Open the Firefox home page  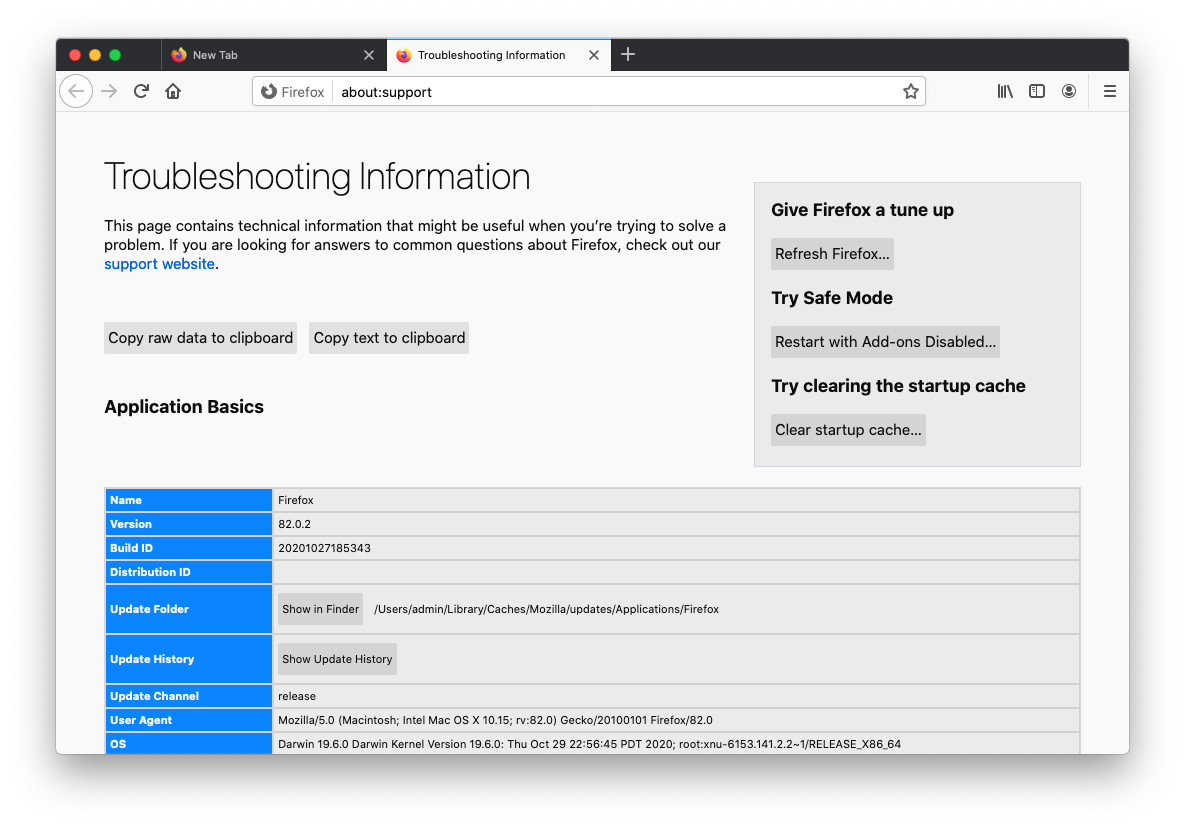pyautogui.click(x=173, y=91)
